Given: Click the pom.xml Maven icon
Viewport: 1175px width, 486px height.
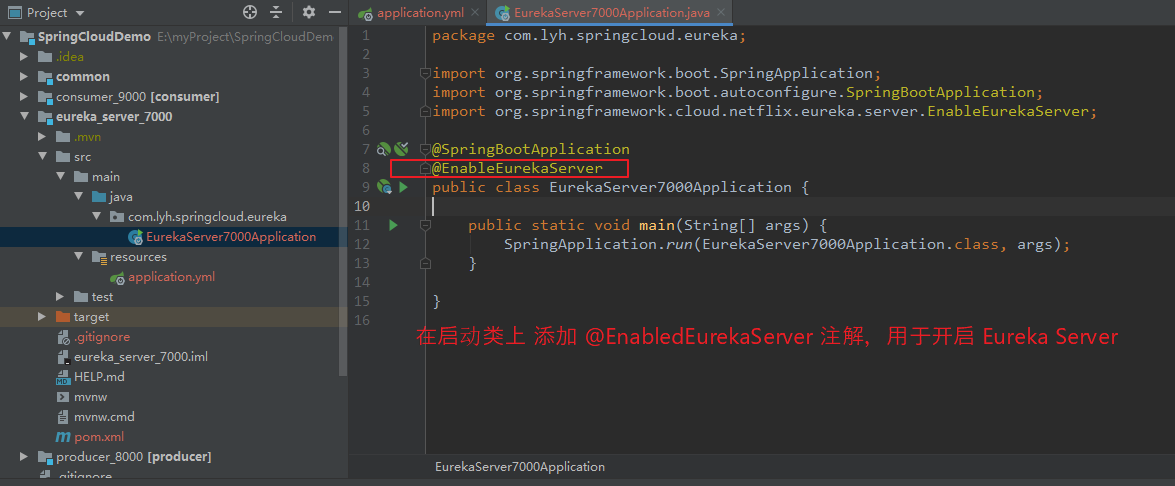Looking at the screenshot, I should [x=63, y=437].
